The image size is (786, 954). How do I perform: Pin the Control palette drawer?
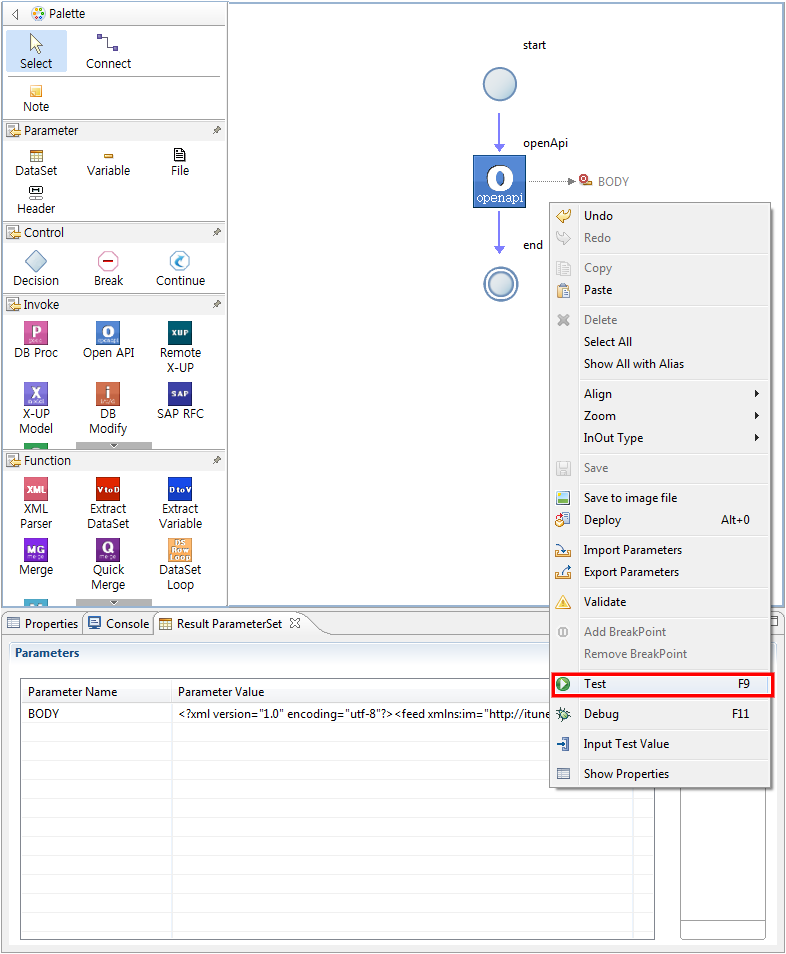(x=217, y=232)
